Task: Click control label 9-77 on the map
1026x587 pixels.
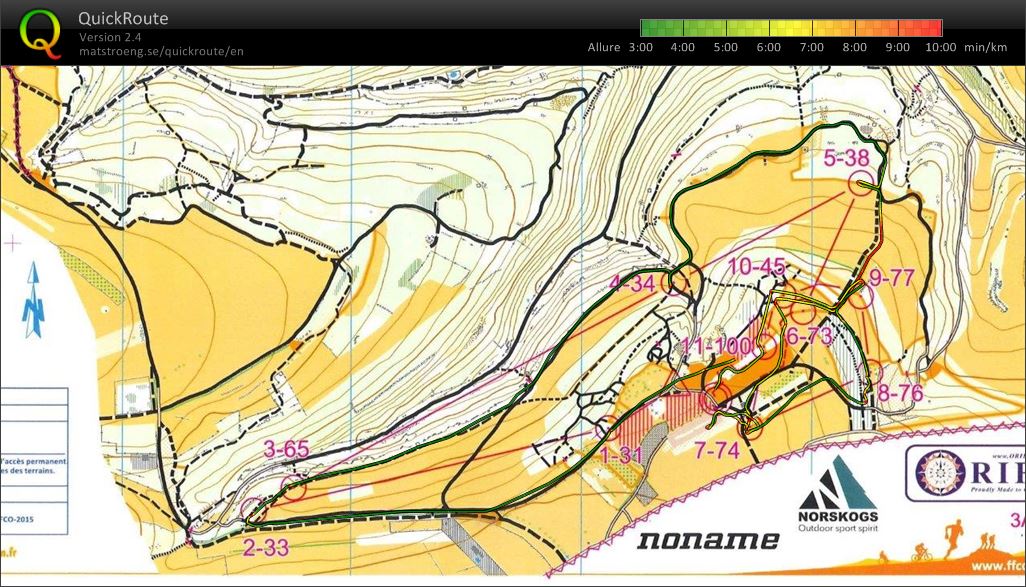Action: (891, 277)
